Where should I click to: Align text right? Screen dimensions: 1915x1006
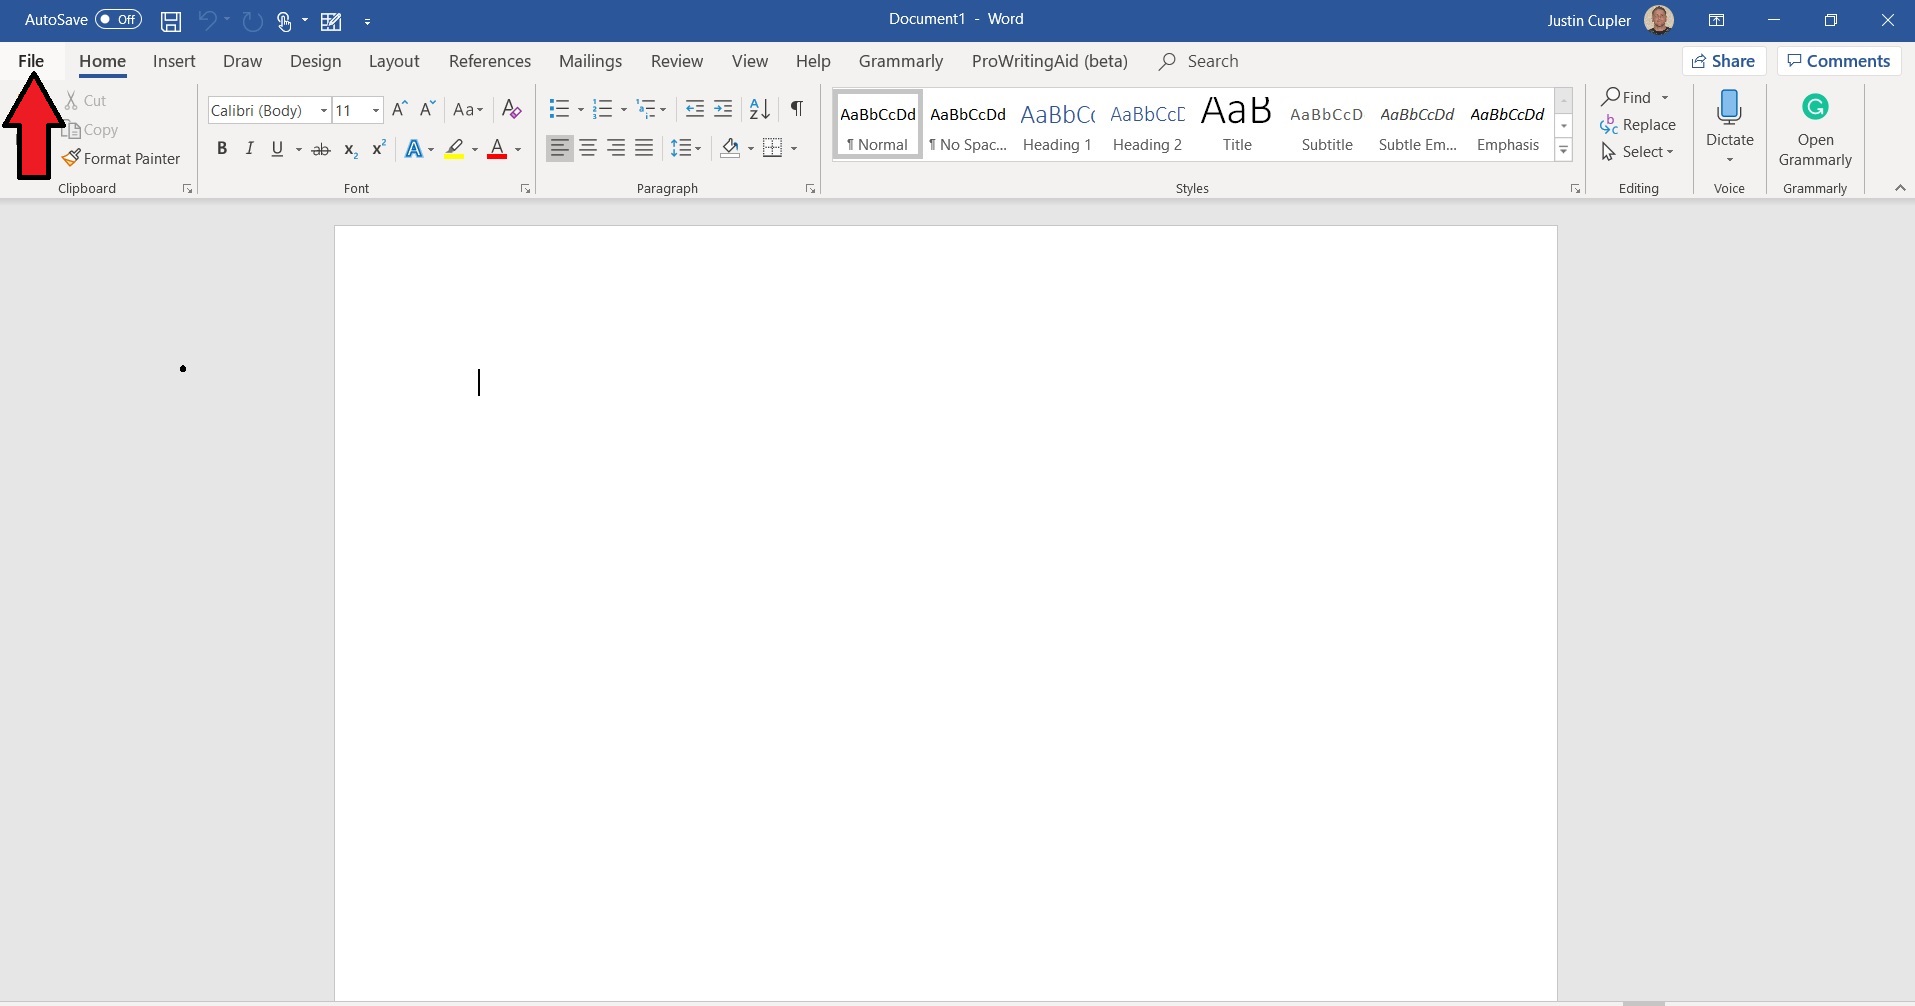[616, 148]
